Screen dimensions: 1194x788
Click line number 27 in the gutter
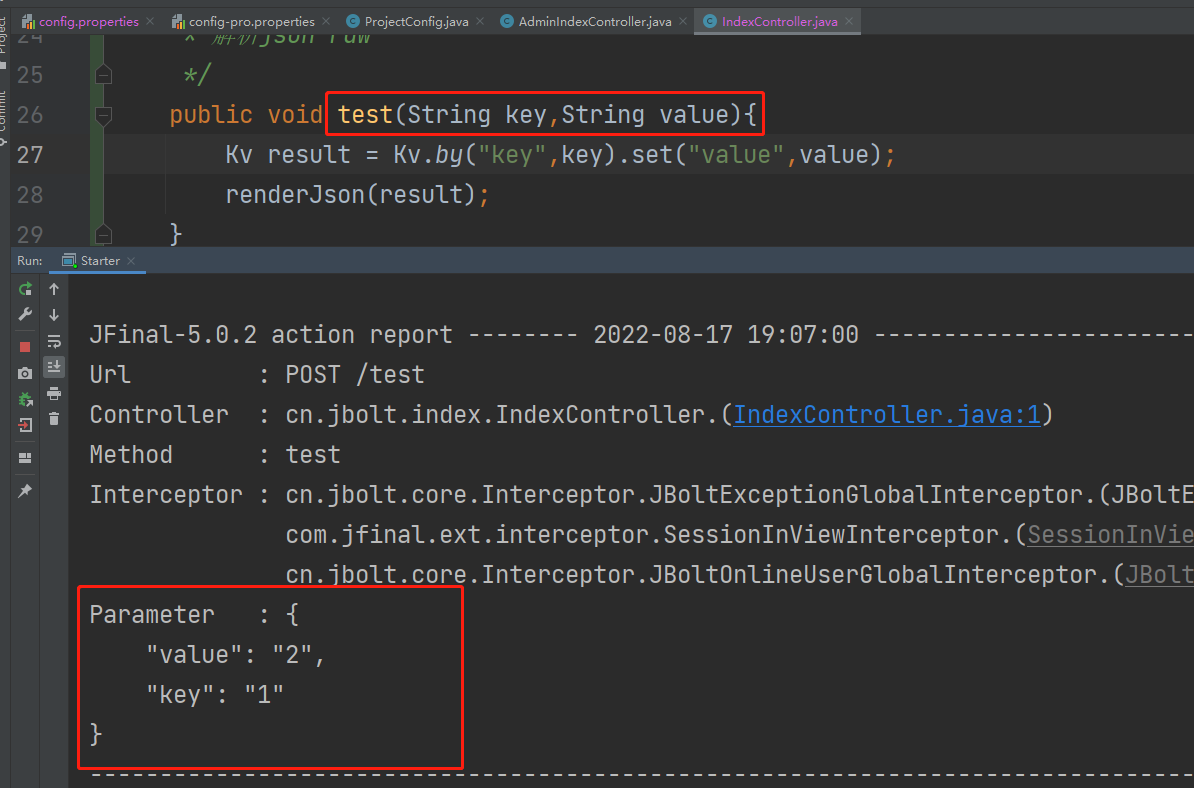(30, 155)
